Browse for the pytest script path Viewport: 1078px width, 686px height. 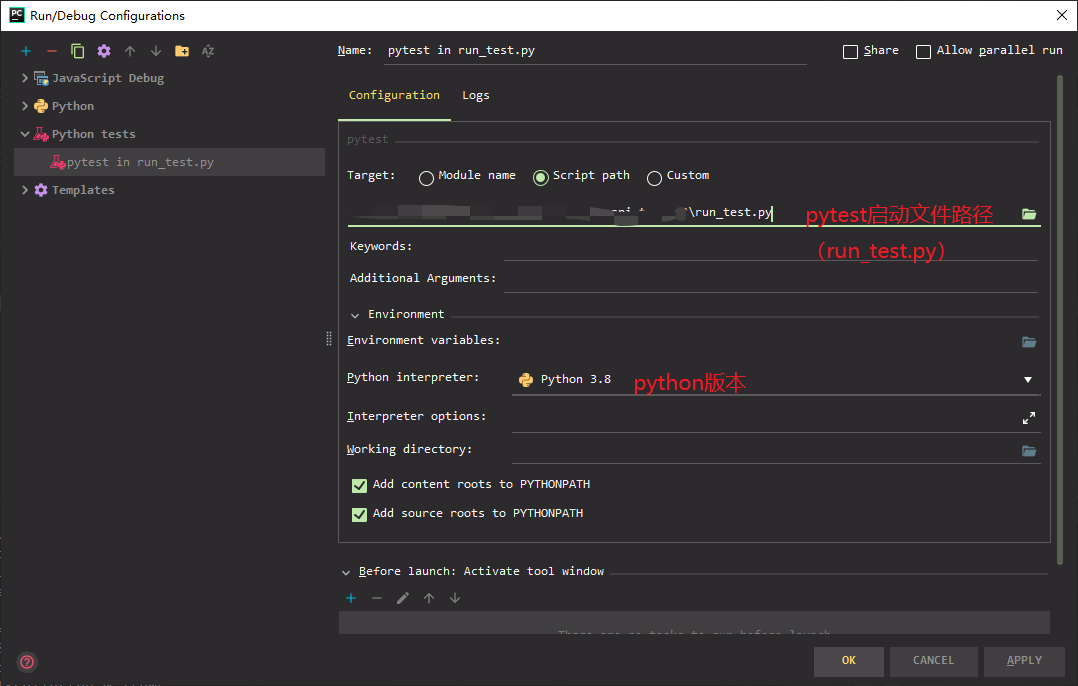click(x=1029, y=213)
